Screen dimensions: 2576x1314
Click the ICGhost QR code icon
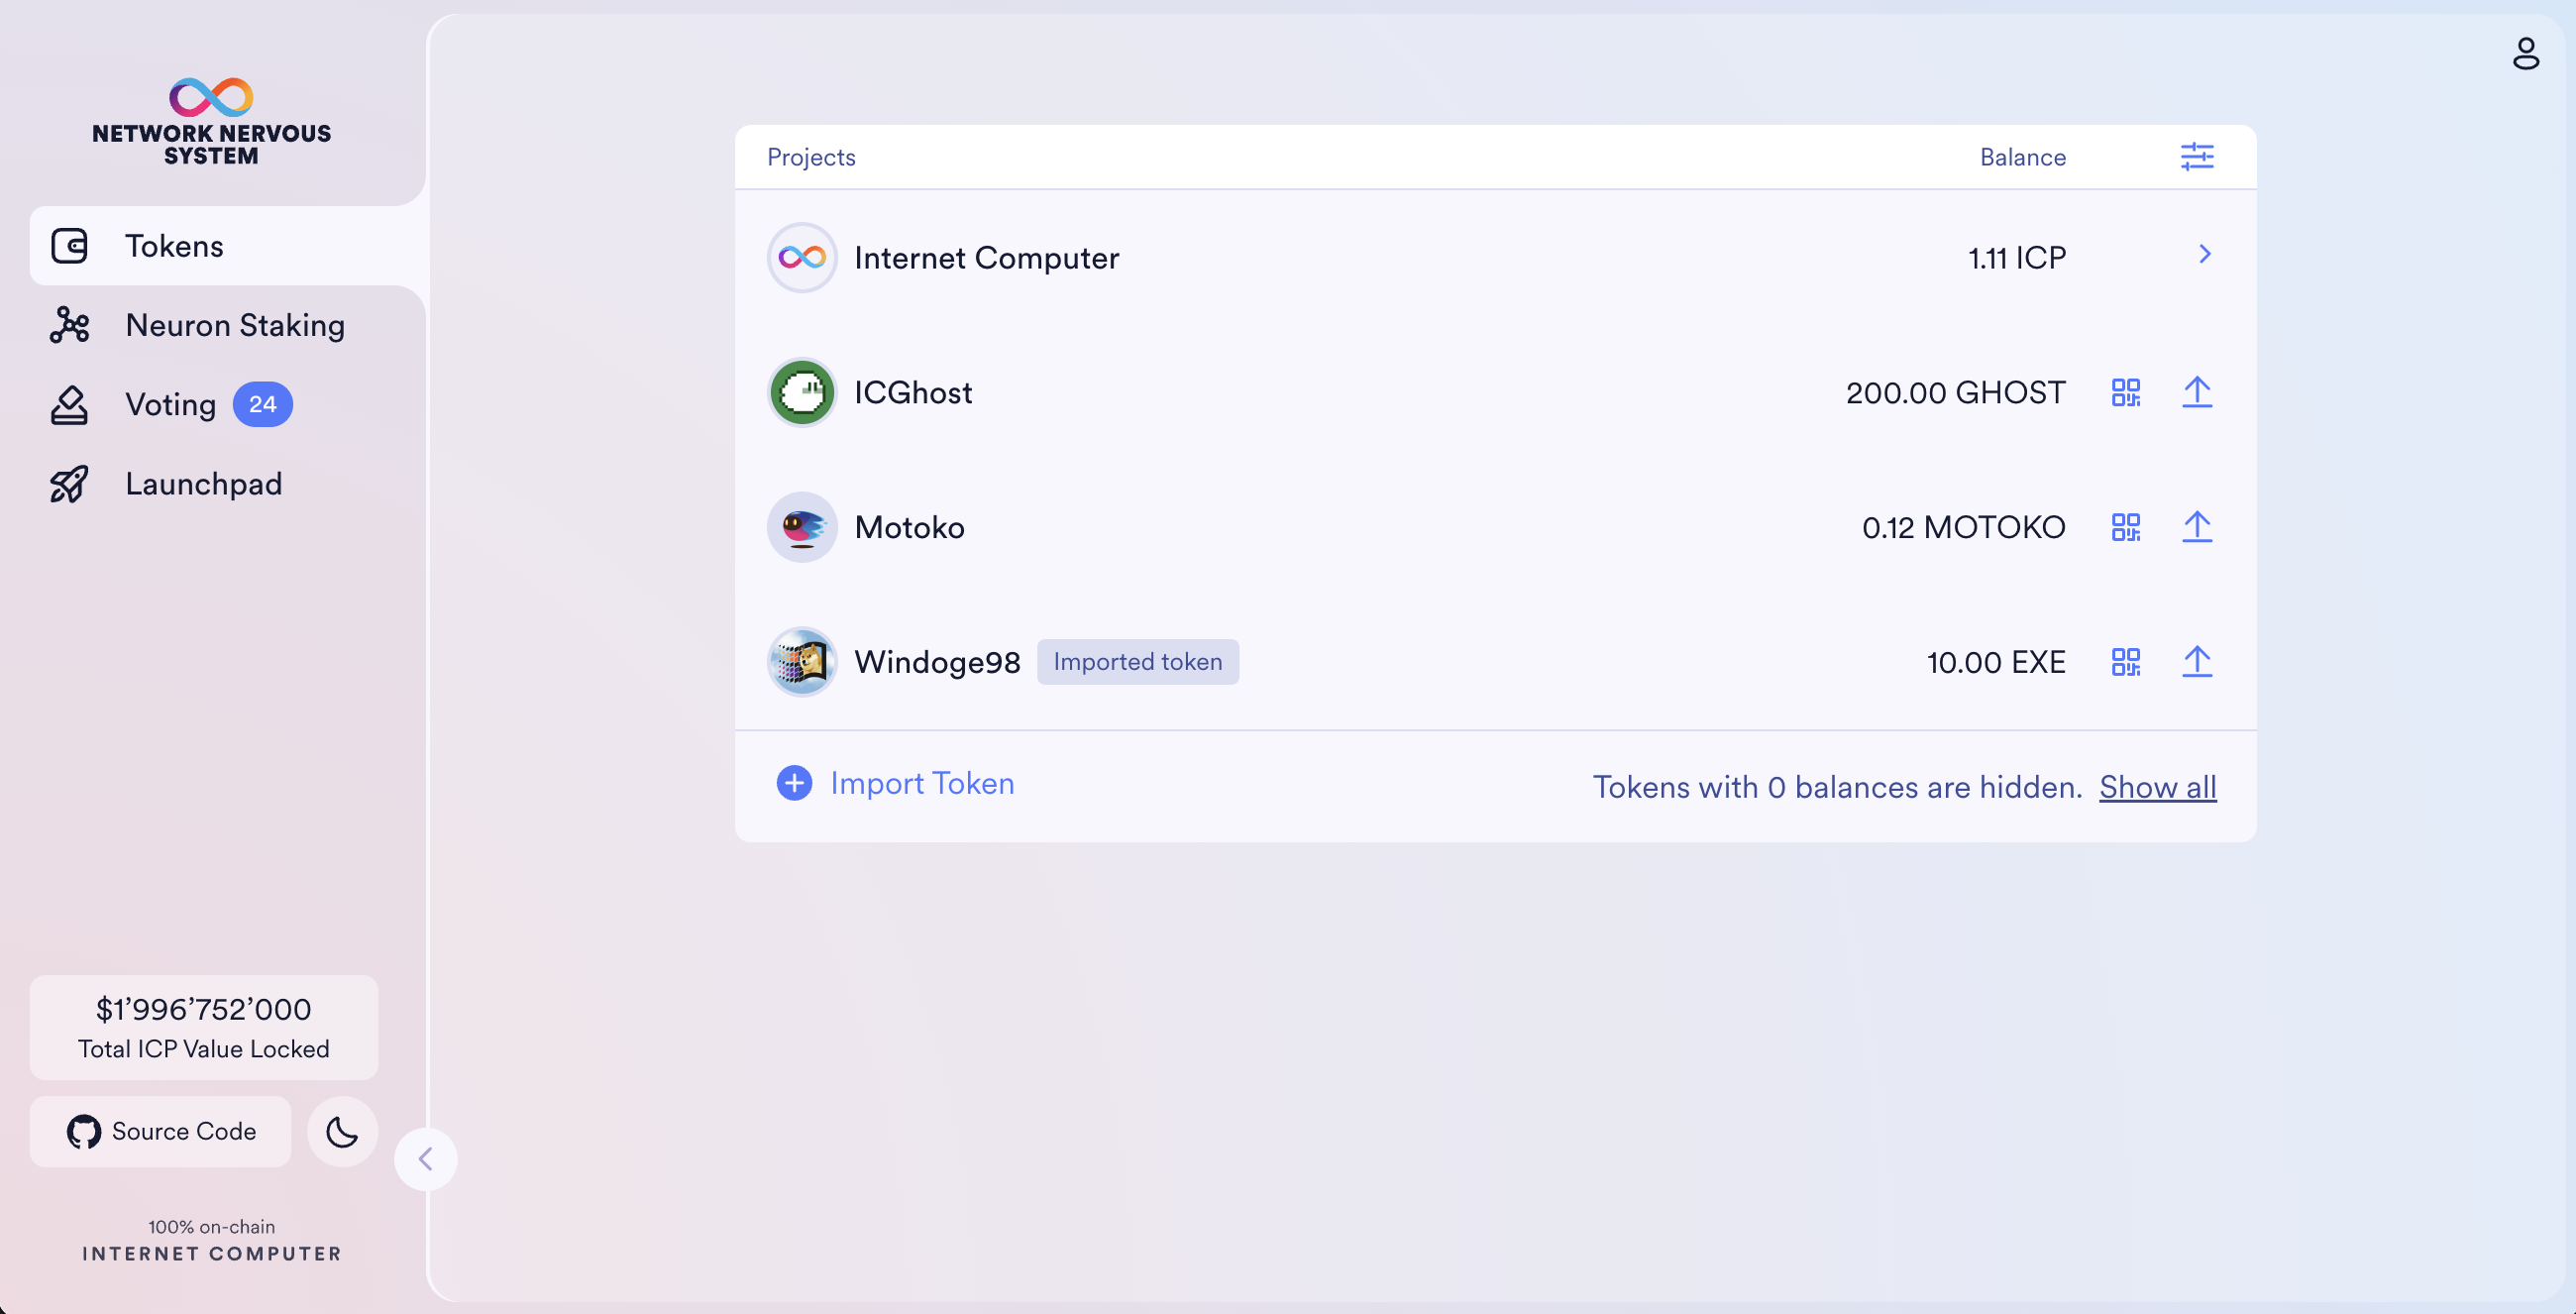[x=2125, y=392]
